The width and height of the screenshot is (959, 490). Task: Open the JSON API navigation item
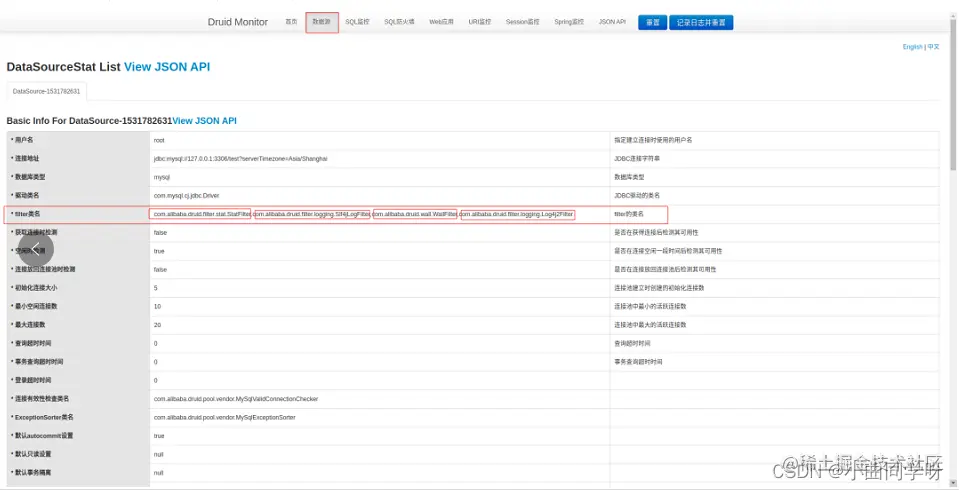pyautogui.click(x=612, y=21)
